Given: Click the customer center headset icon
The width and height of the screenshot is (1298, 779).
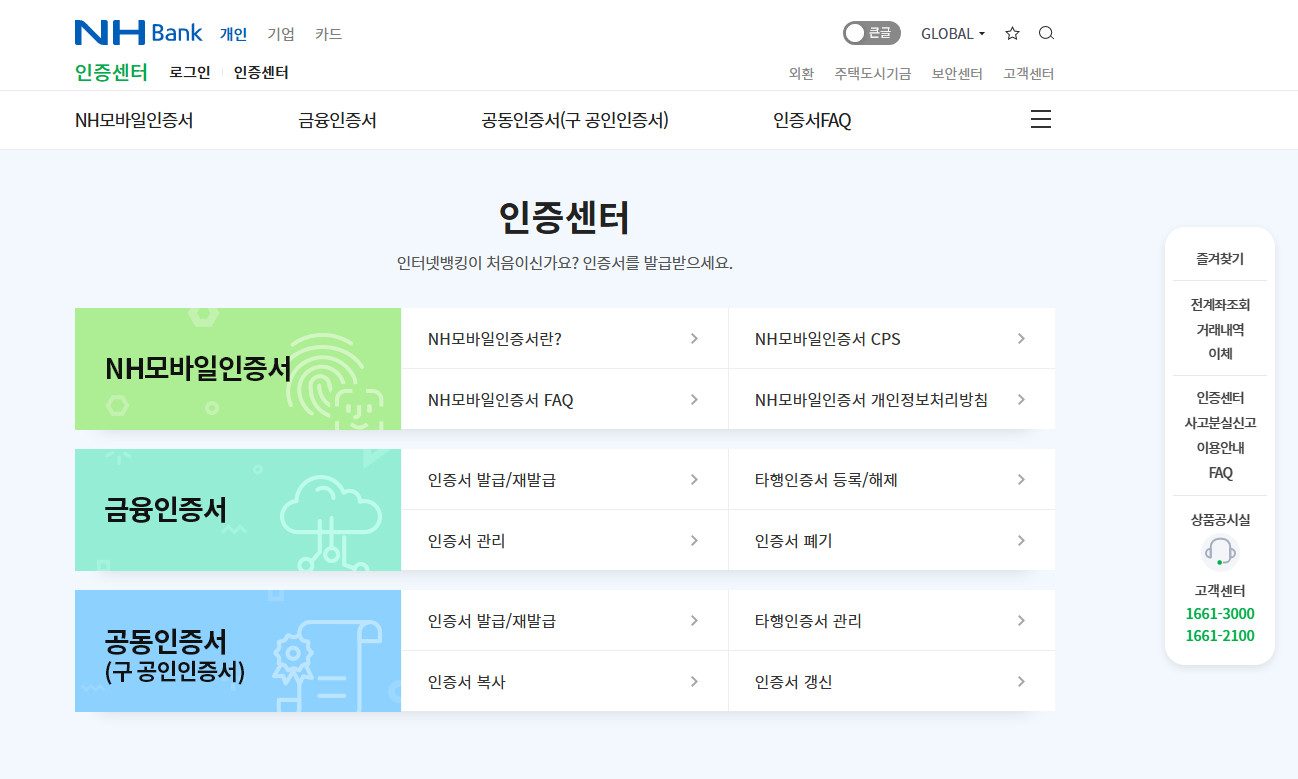Looking at the screenshot, I should [x=1219, y=552].
